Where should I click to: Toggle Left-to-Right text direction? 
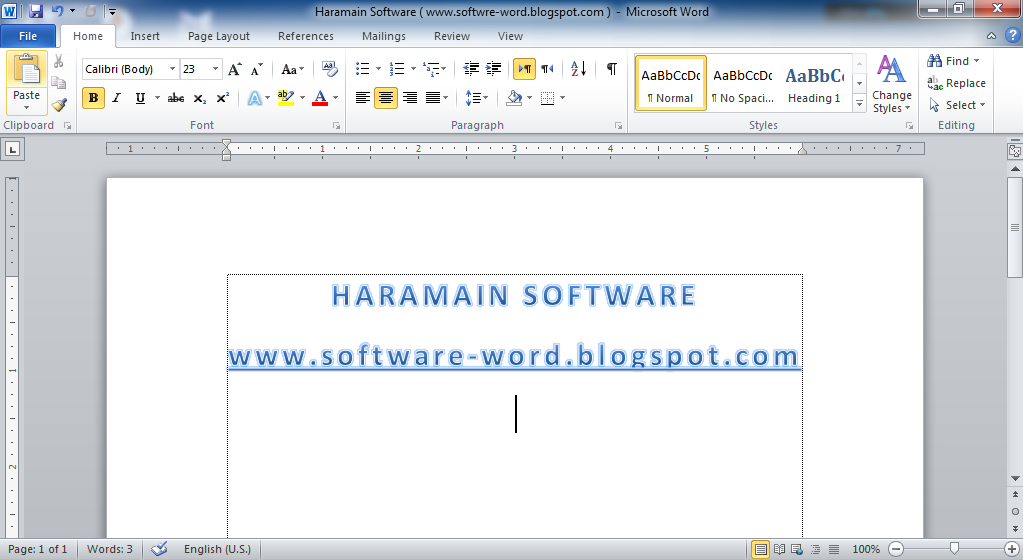tap(525, 69)
